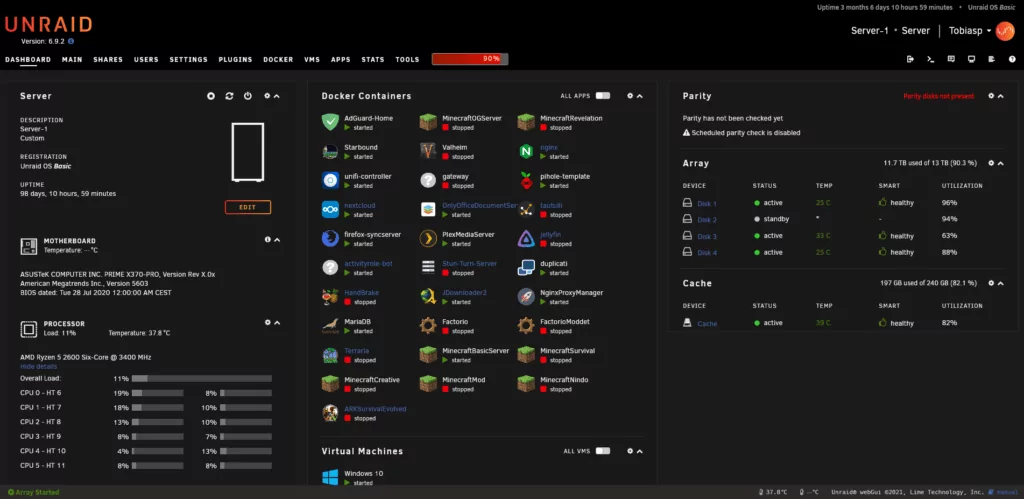Collapse the Docker Containers panel

(639, 96)
